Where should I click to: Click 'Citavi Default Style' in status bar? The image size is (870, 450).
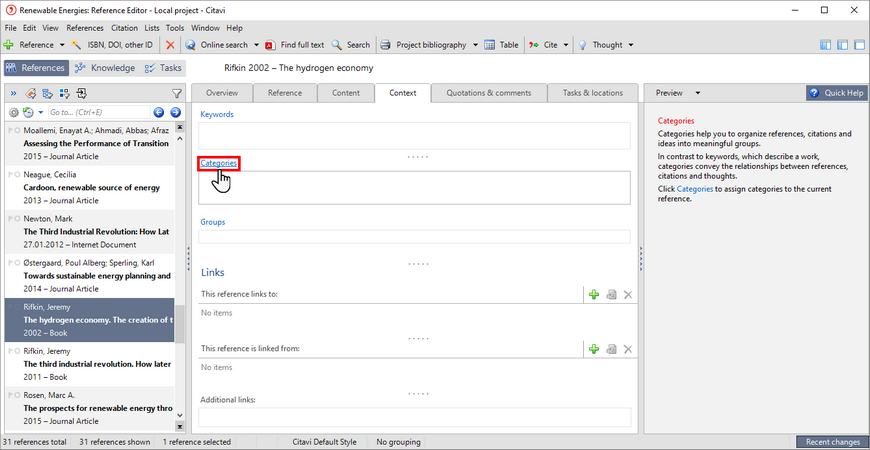324,442
